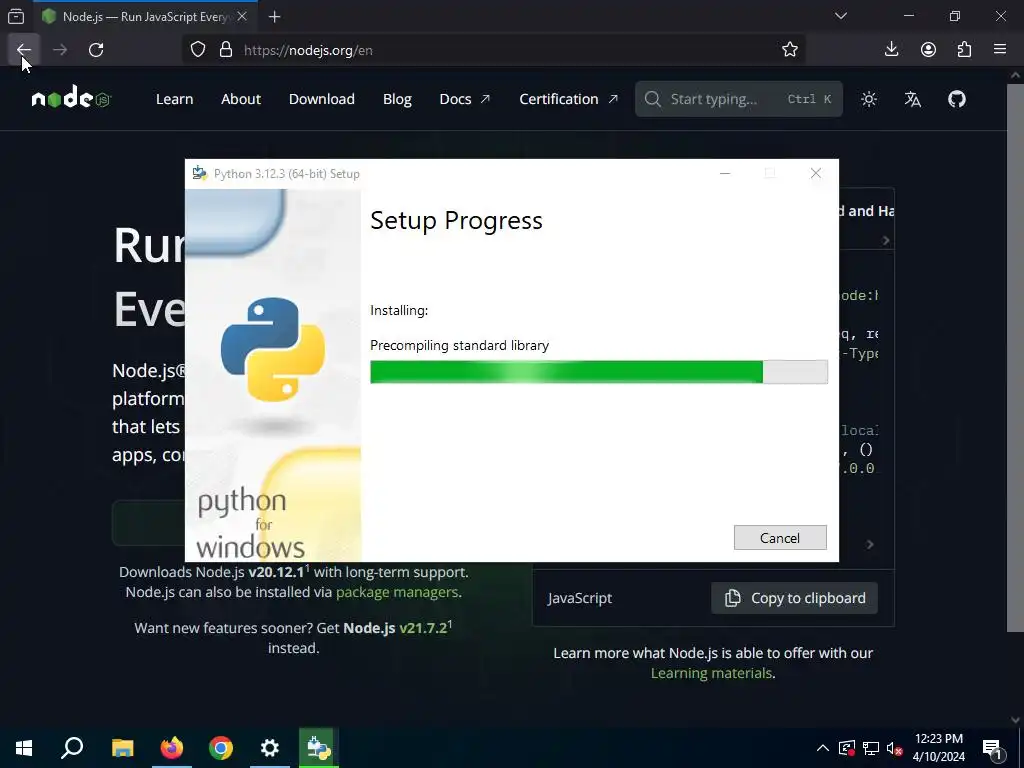This screenshot has width=1024, height=768.
Task: Follow the 'Learning materials' link
Action: (x=711, y=673)
